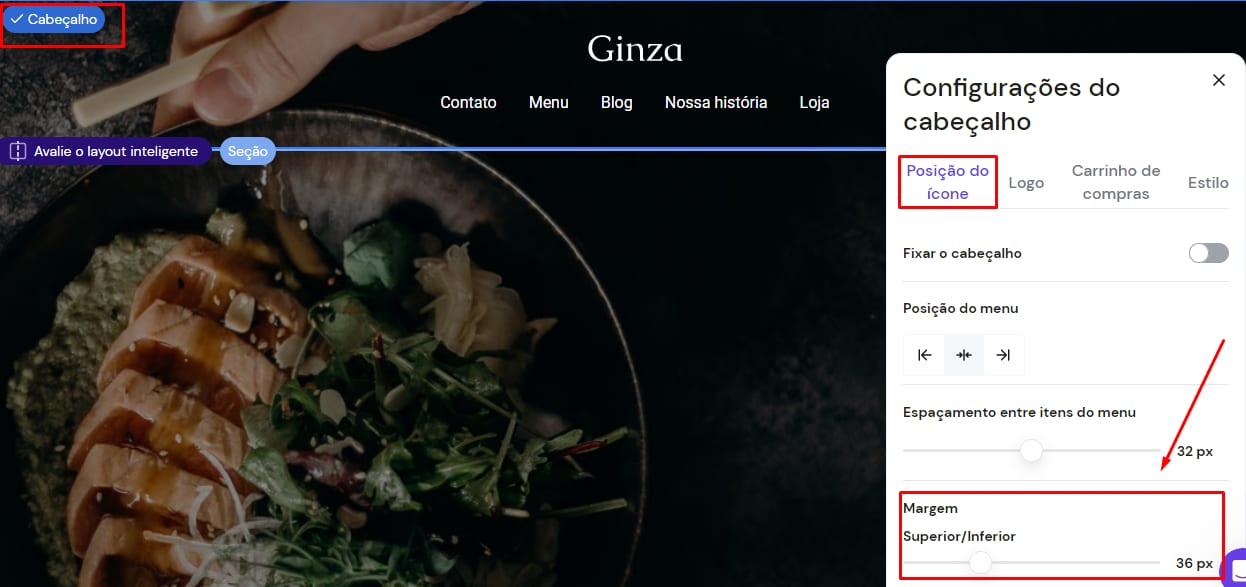
Task: Click the Menu navigation item
Action: click(x=548, y=102)
